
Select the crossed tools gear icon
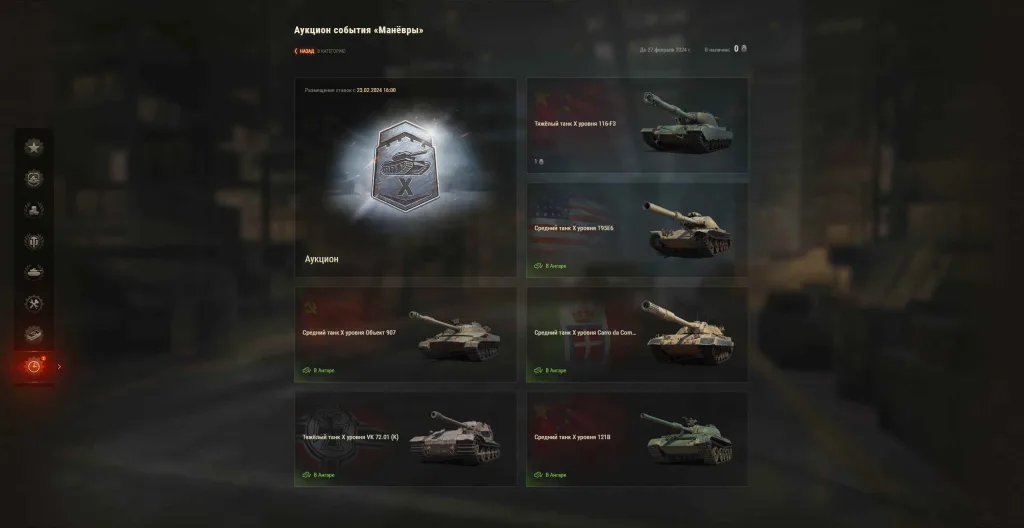(x=34, y=304)
